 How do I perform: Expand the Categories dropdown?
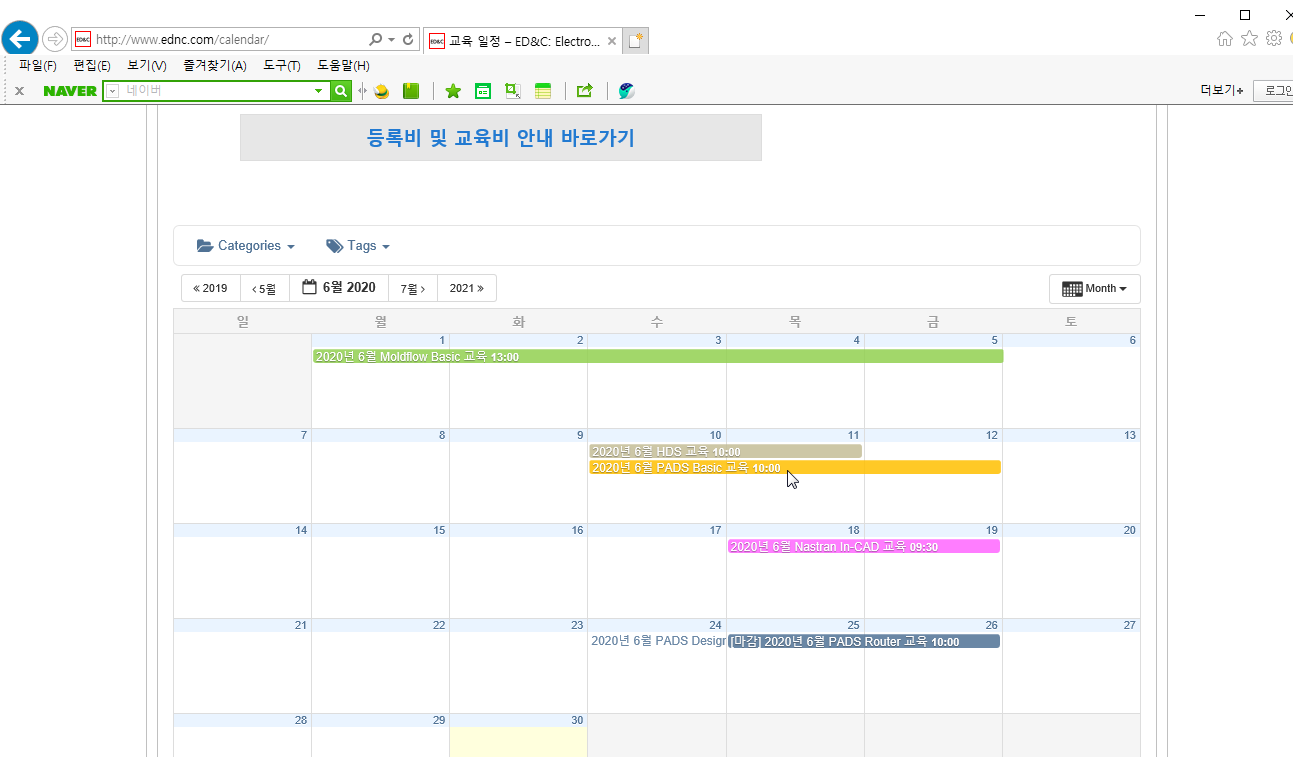point(246,246)
